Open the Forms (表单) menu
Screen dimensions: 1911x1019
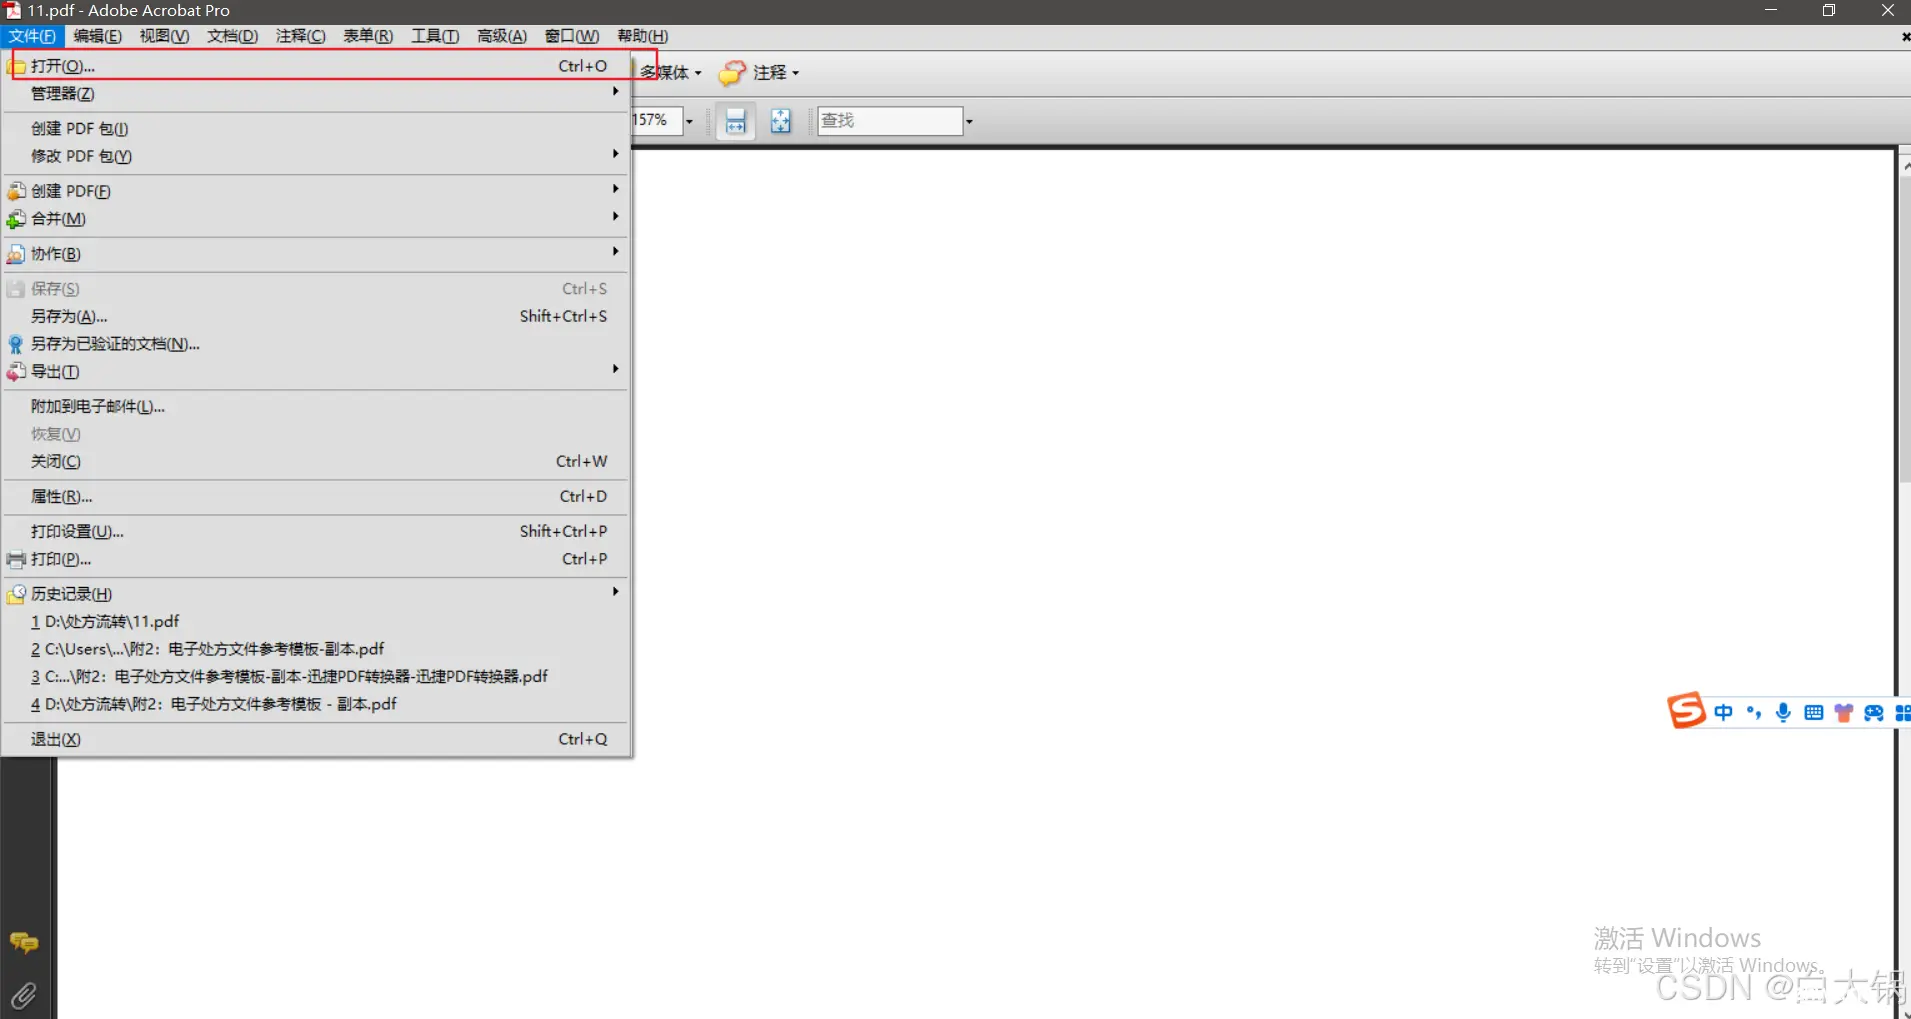pyautogui.click(x=368, y=36)
